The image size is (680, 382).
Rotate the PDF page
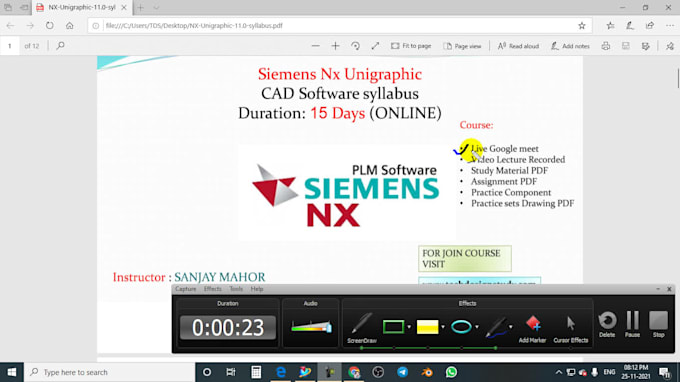[x=355, y=46]
